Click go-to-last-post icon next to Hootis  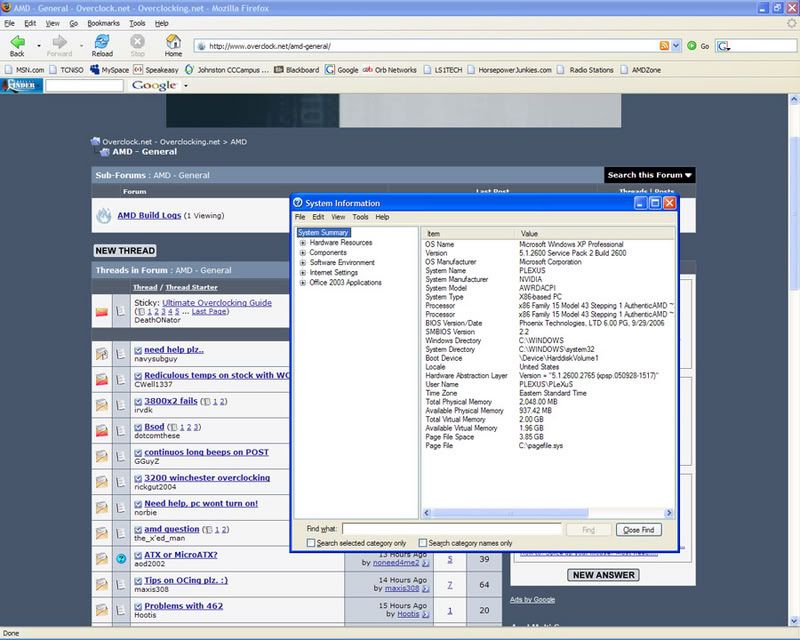tap(426, 614)
